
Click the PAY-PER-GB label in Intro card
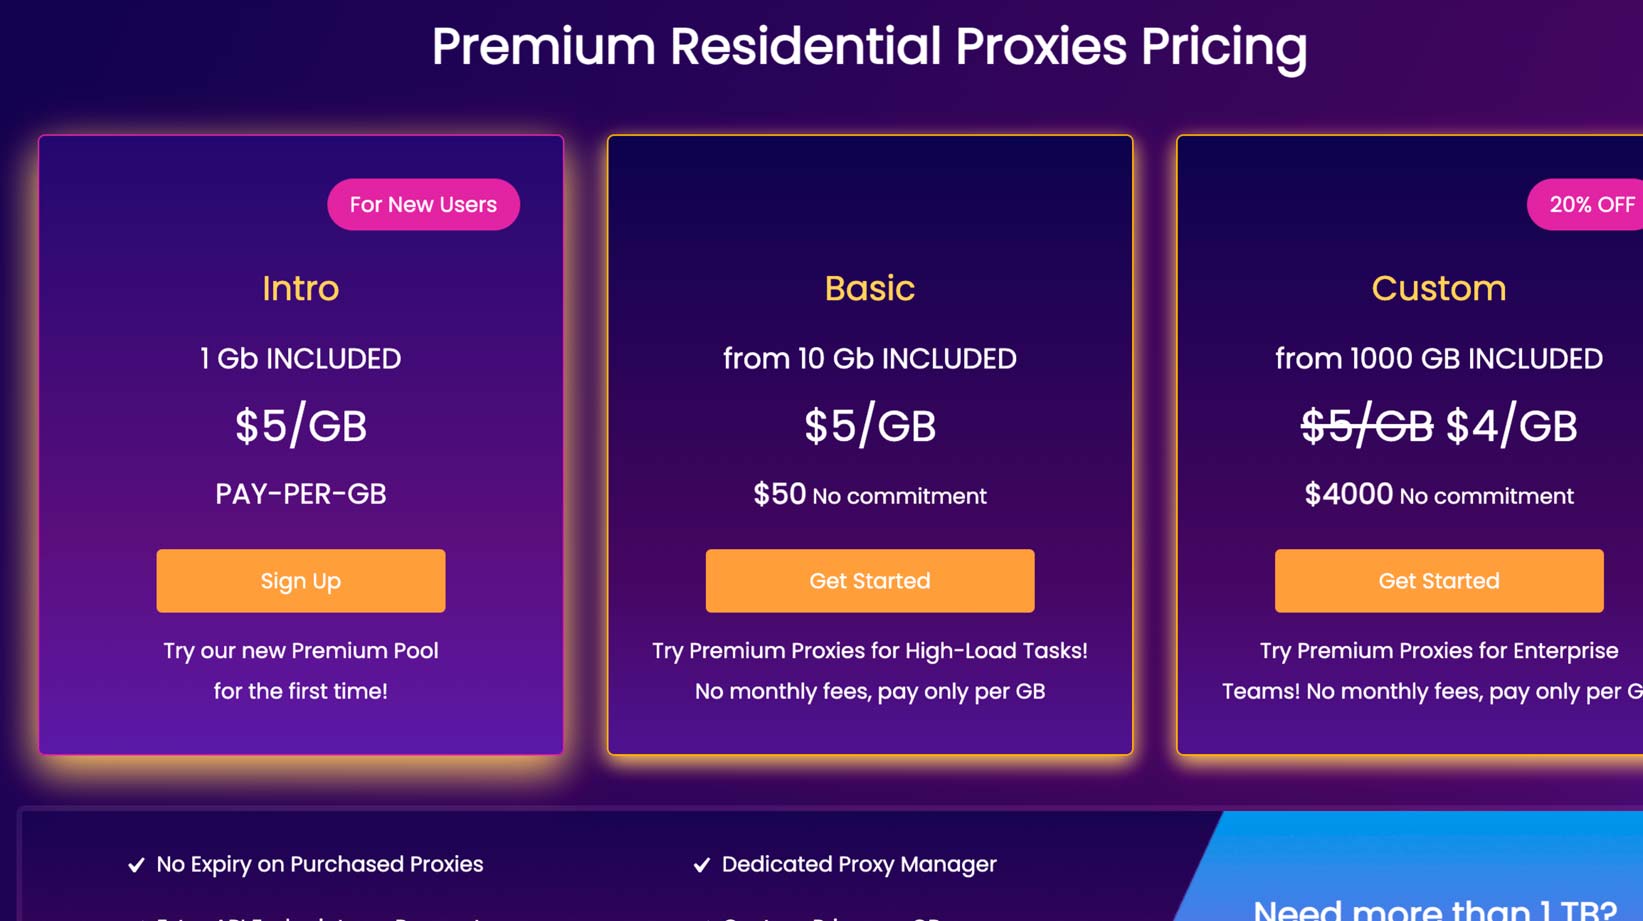click(300, 494)
